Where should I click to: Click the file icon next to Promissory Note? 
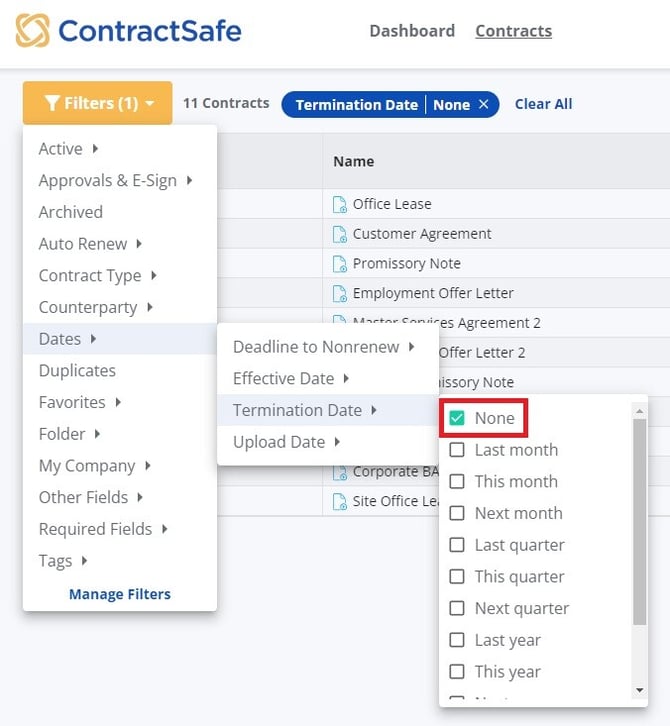340,264
